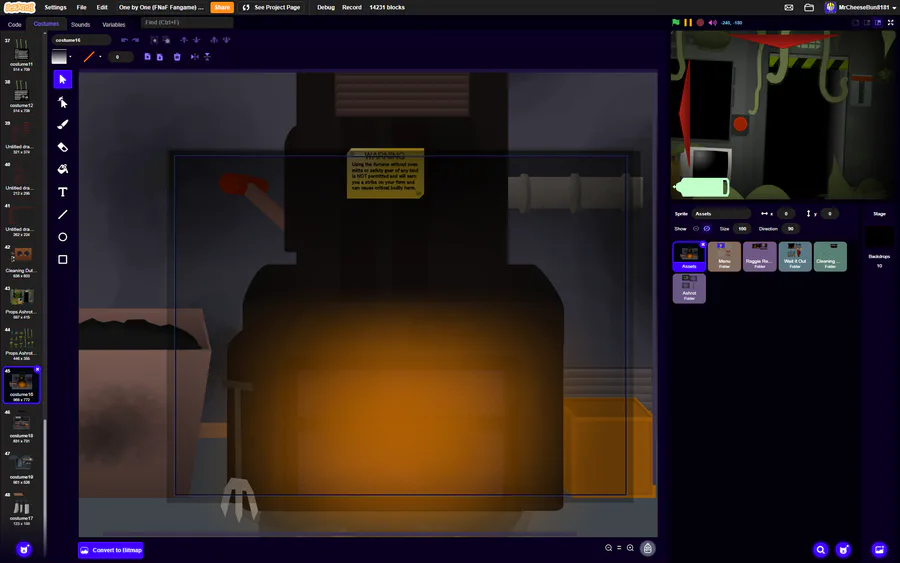Select the Eraser tool

(63, 147)
